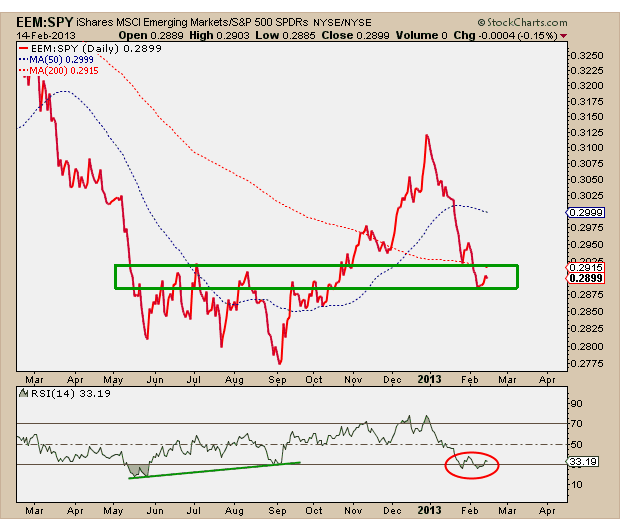Click the NYSE/NYSE exchange label
The height and width of the screenshot is (530, 622).
pos(342,23)
